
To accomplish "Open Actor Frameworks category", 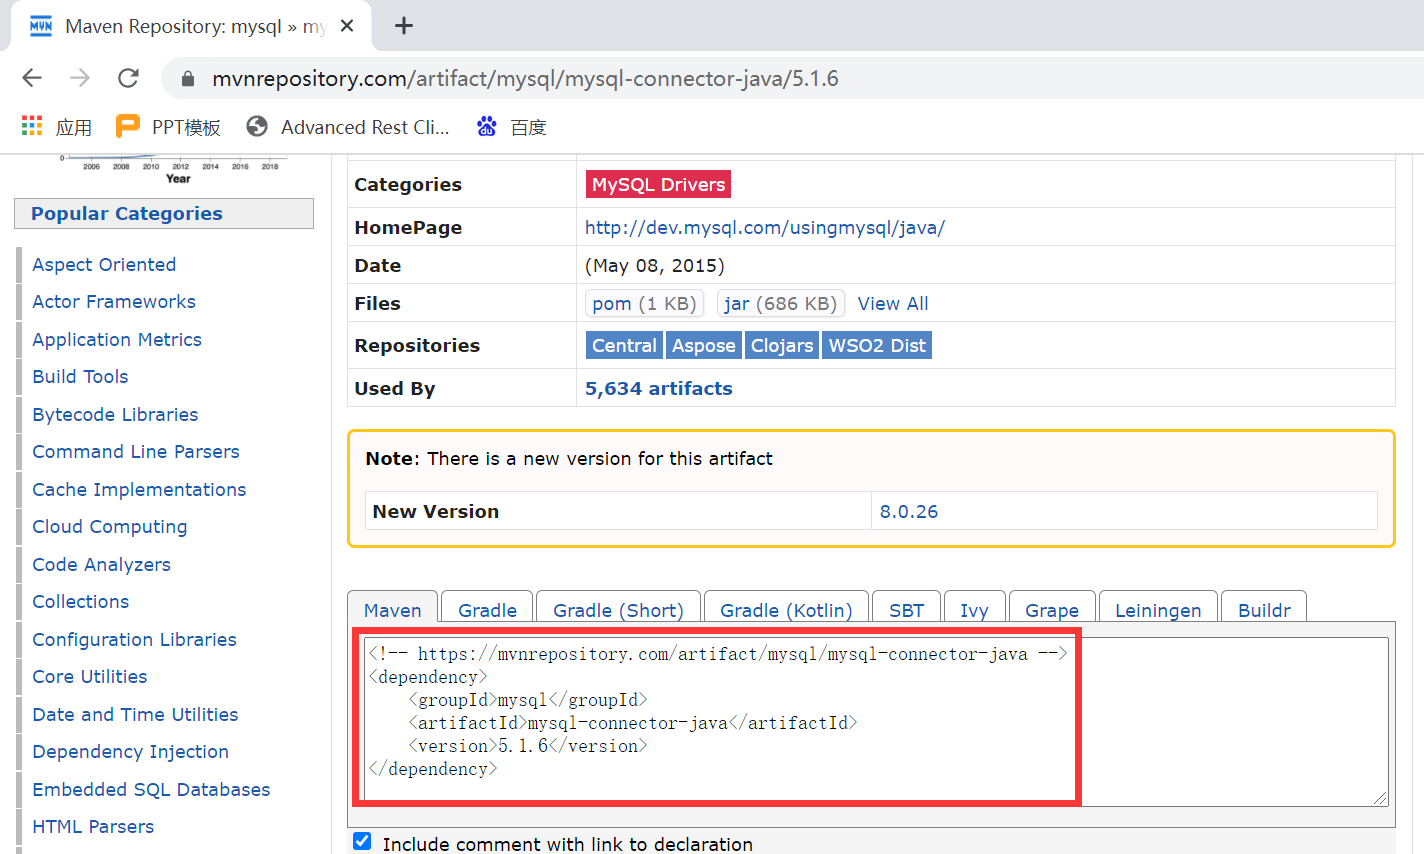I will pos(114,301).
